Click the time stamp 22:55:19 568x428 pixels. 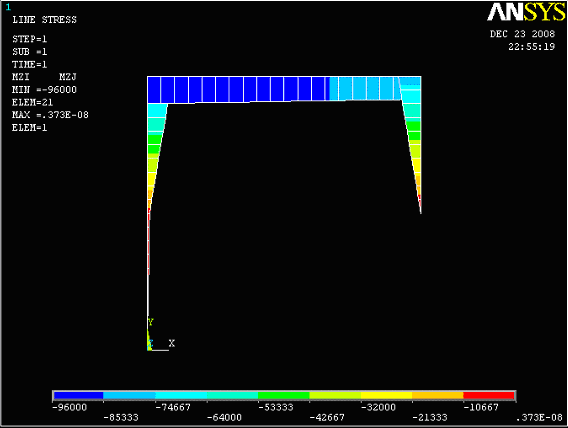point(531,46)
